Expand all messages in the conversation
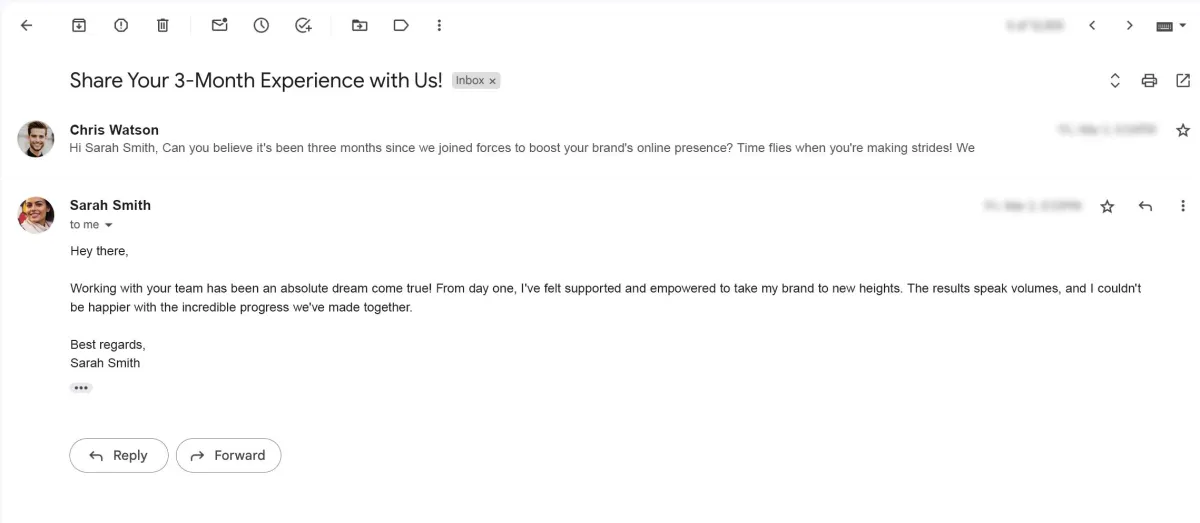The width and height of the screenshot is (1200, 523). click(1115, 81)
